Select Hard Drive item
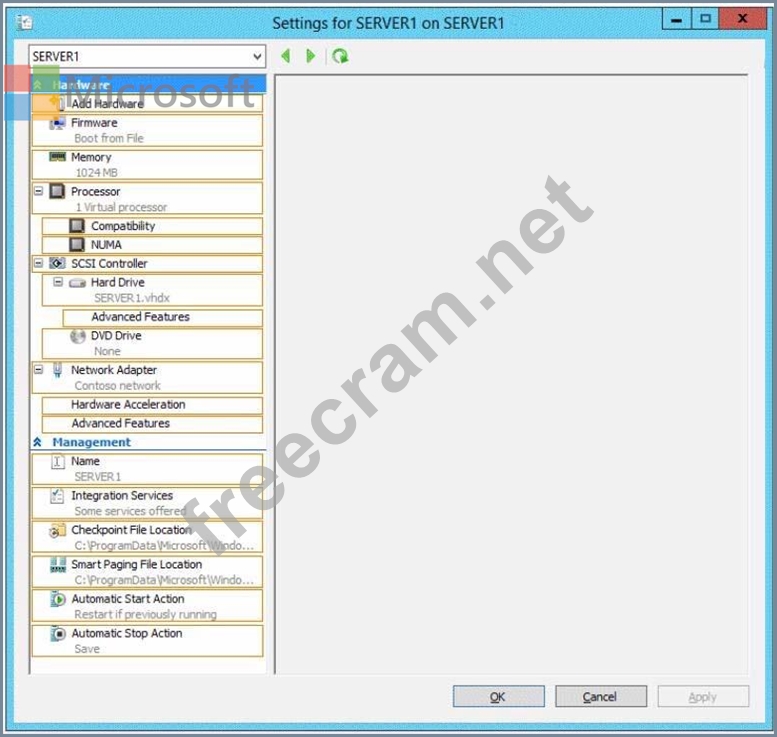 point(152,290)
